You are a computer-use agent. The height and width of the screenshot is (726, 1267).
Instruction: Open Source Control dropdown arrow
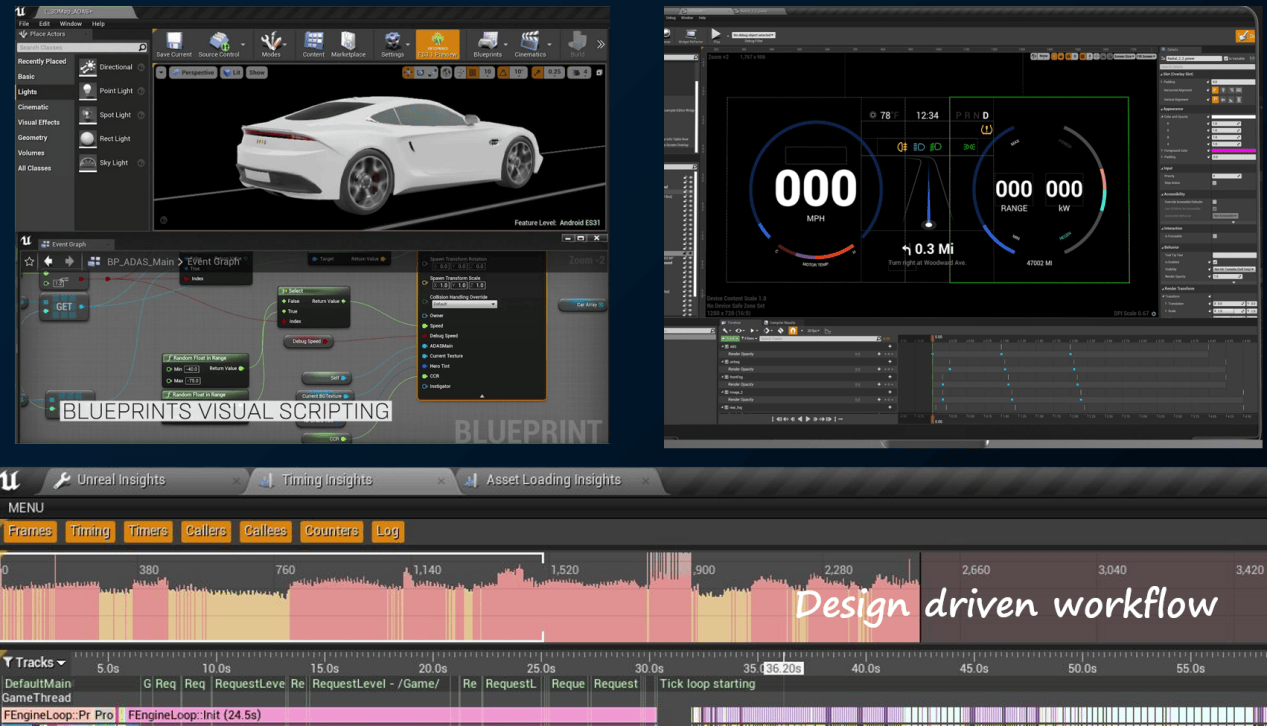point(242,43)
